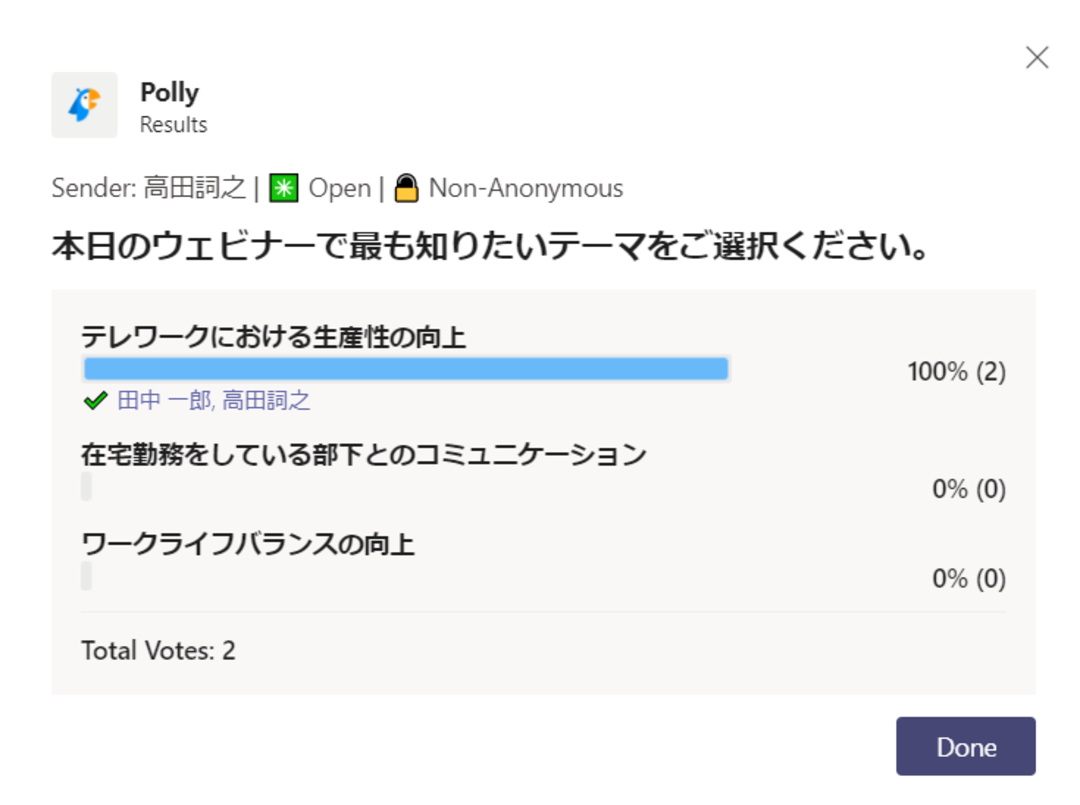Click the empty bar for 在宅勤務 option
Image resolution: width=1080 pixels, height=805 pixels.
point(86,486)
